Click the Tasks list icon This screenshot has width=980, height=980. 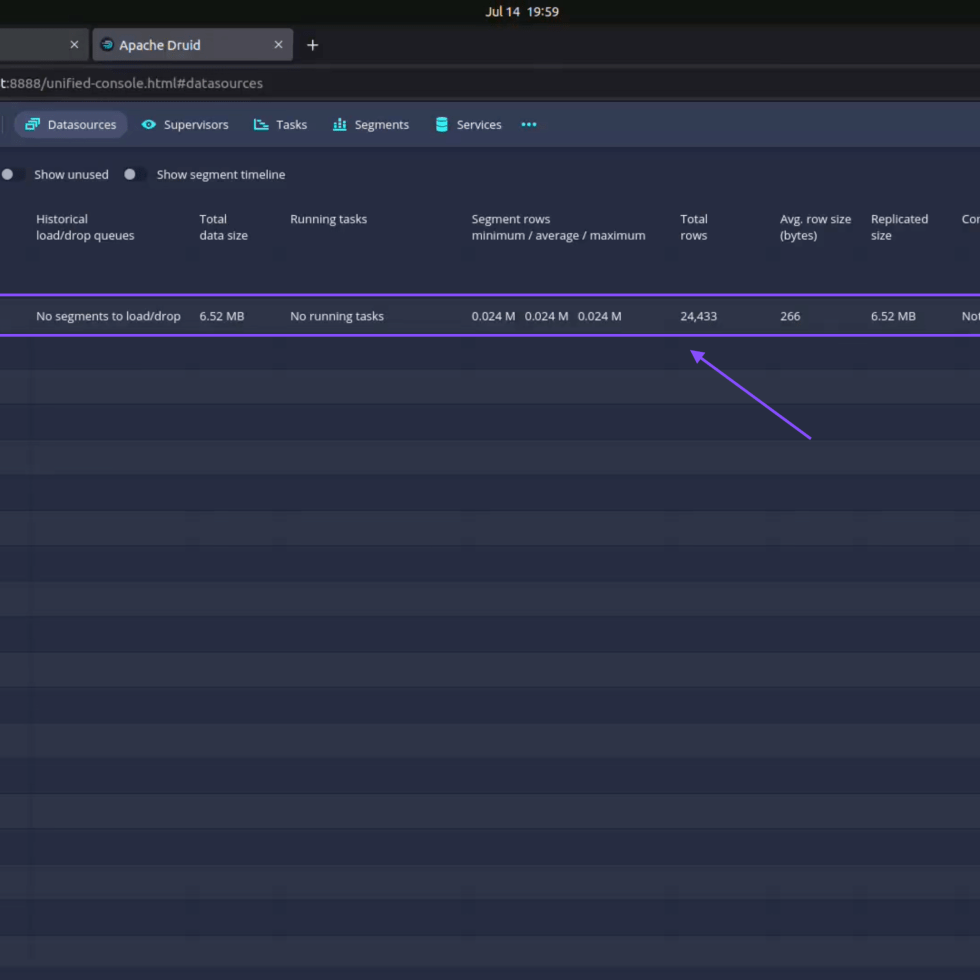[261, 125]
